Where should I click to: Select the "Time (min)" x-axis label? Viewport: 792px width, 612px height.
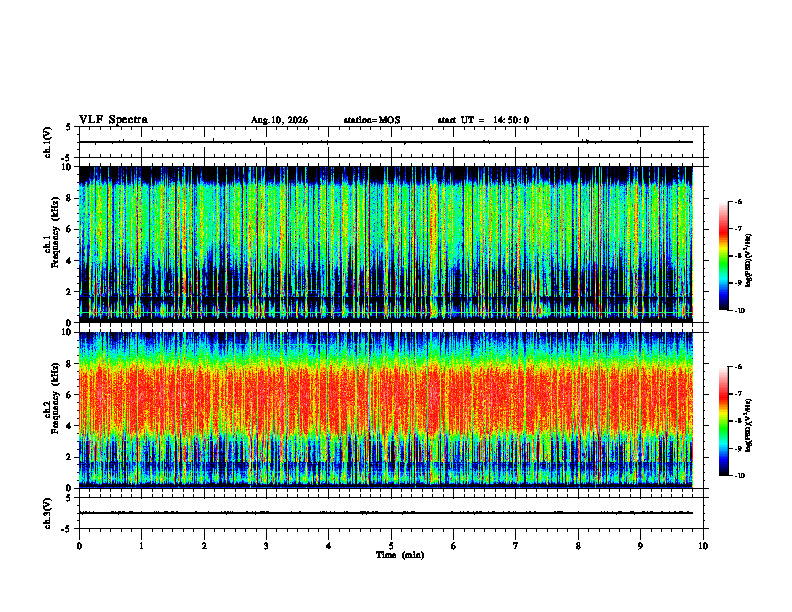[x=400, y=555]
